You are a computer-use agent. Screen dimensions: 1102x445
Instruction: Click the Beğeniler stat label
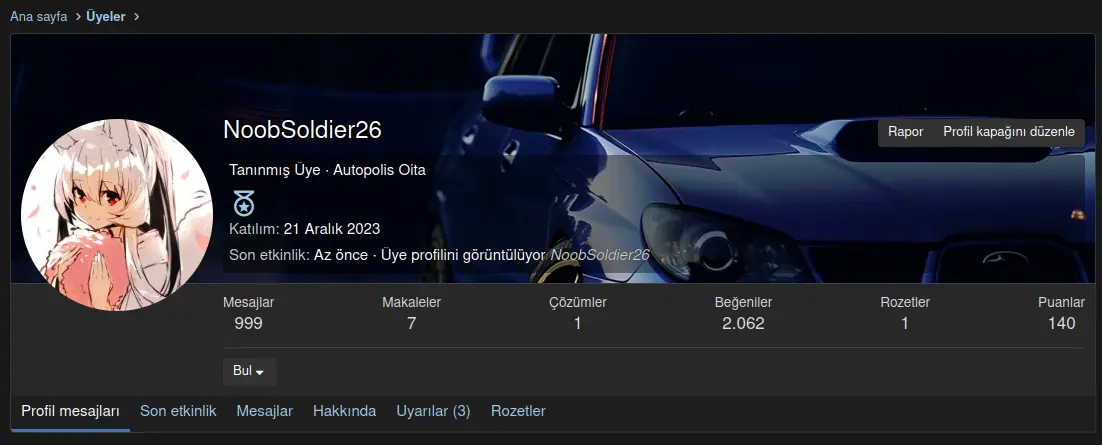tap(743, 302)
